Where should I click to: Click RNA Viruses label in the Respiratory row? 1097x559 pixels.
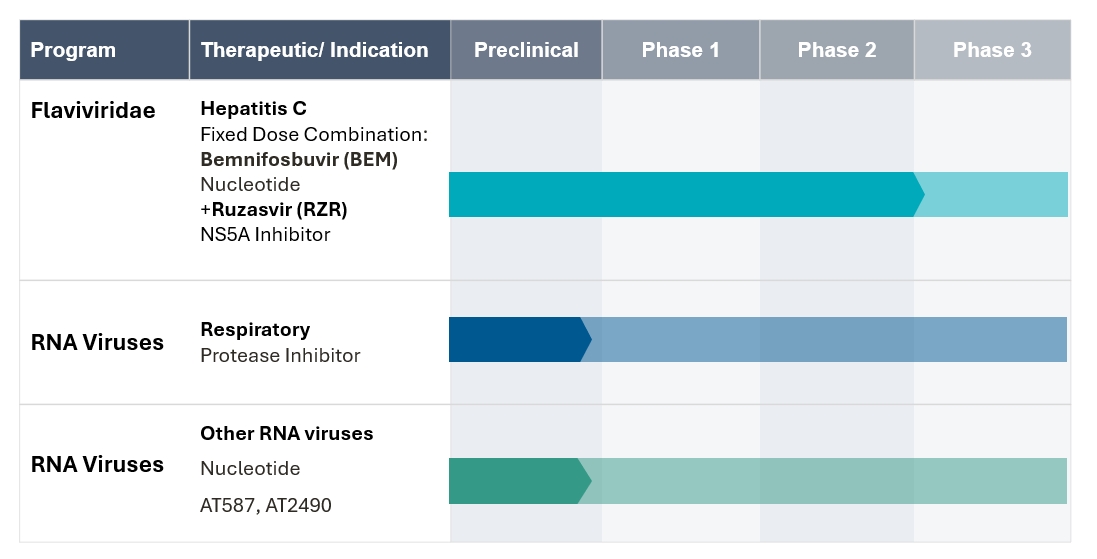[x=97, y=342]
